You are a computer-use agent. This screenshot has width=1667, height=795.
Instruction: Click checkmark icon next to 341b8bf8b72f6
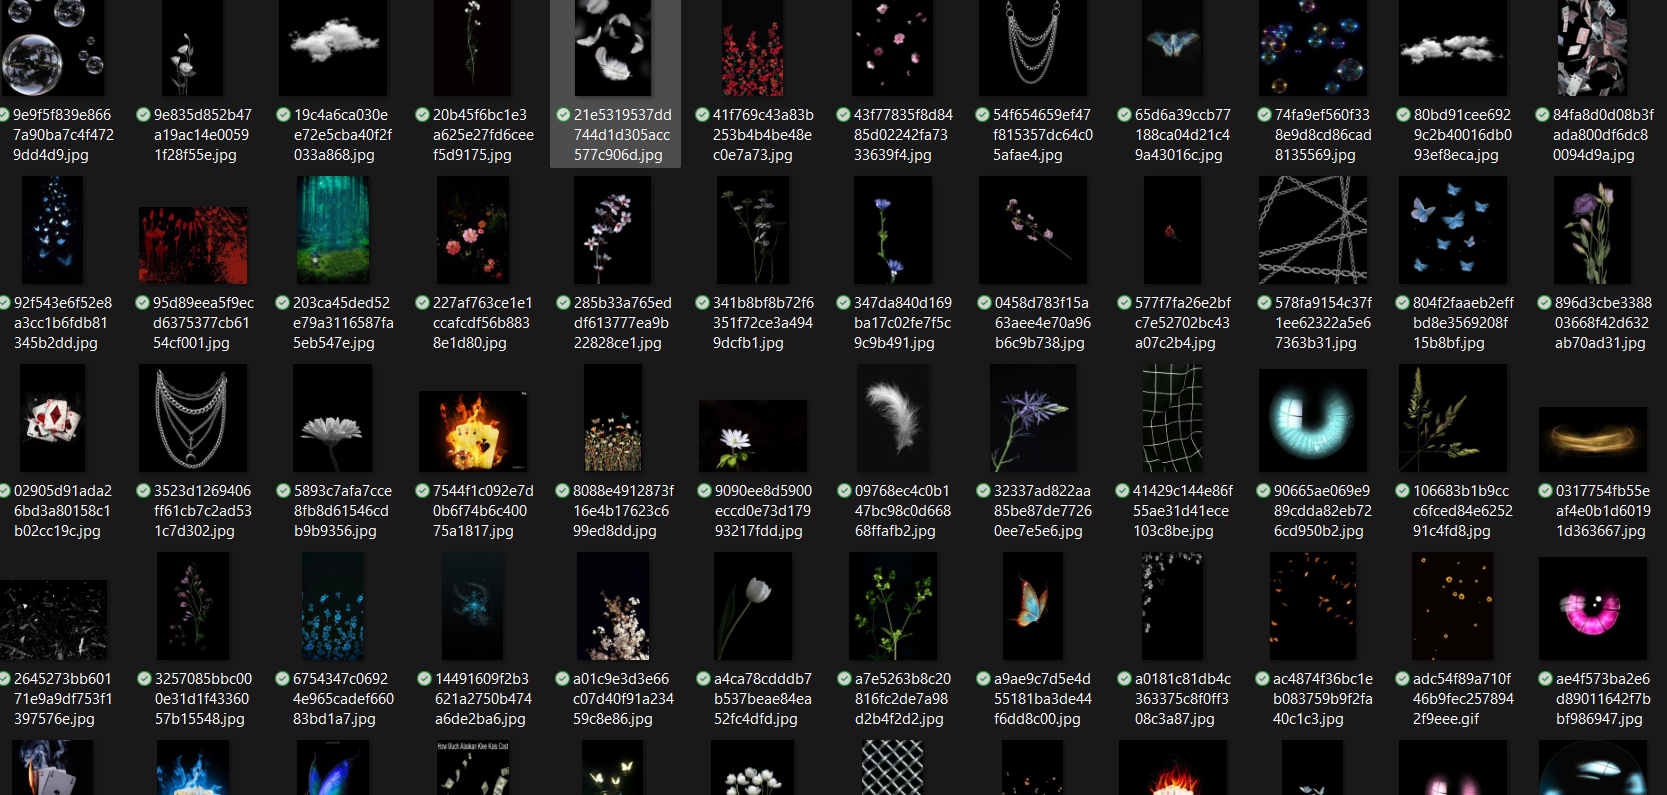click(703, 303)
